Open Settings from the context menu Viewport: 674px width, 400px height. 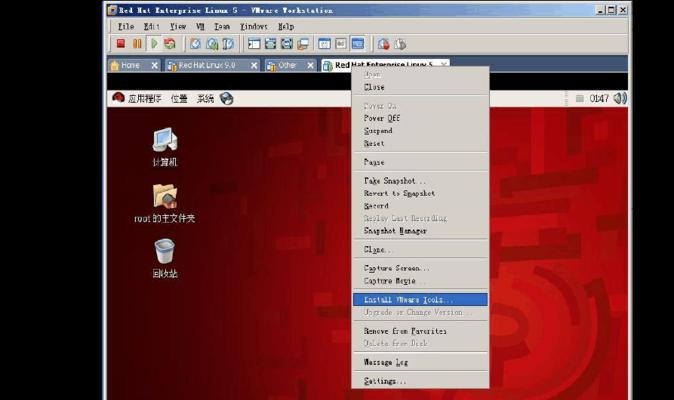click(x=420, y=381)
